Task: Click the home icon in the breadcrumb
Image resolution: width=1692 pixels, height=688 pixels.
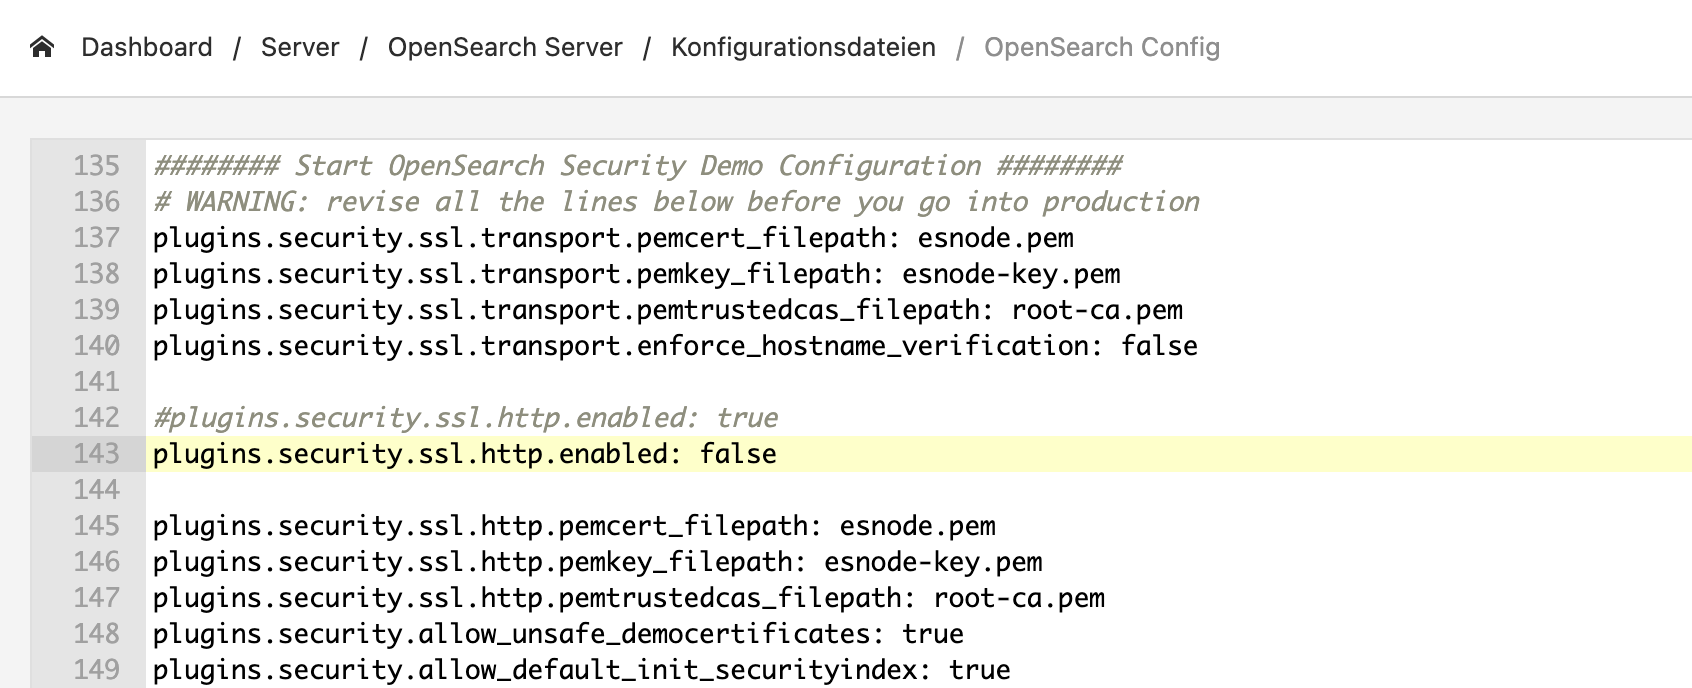Action: [42, 47]
